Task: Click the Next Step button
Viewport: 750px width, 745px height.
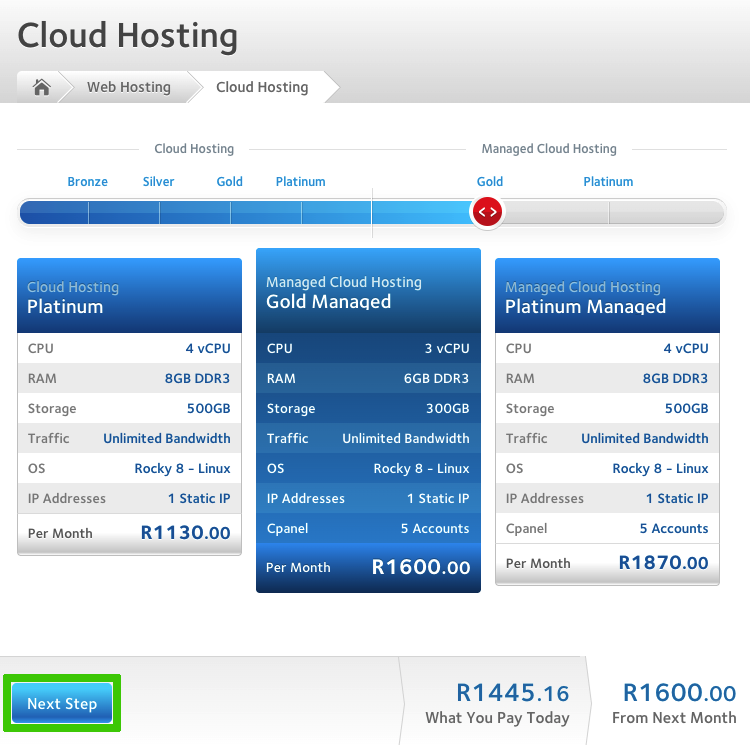Action: (62, 703)
